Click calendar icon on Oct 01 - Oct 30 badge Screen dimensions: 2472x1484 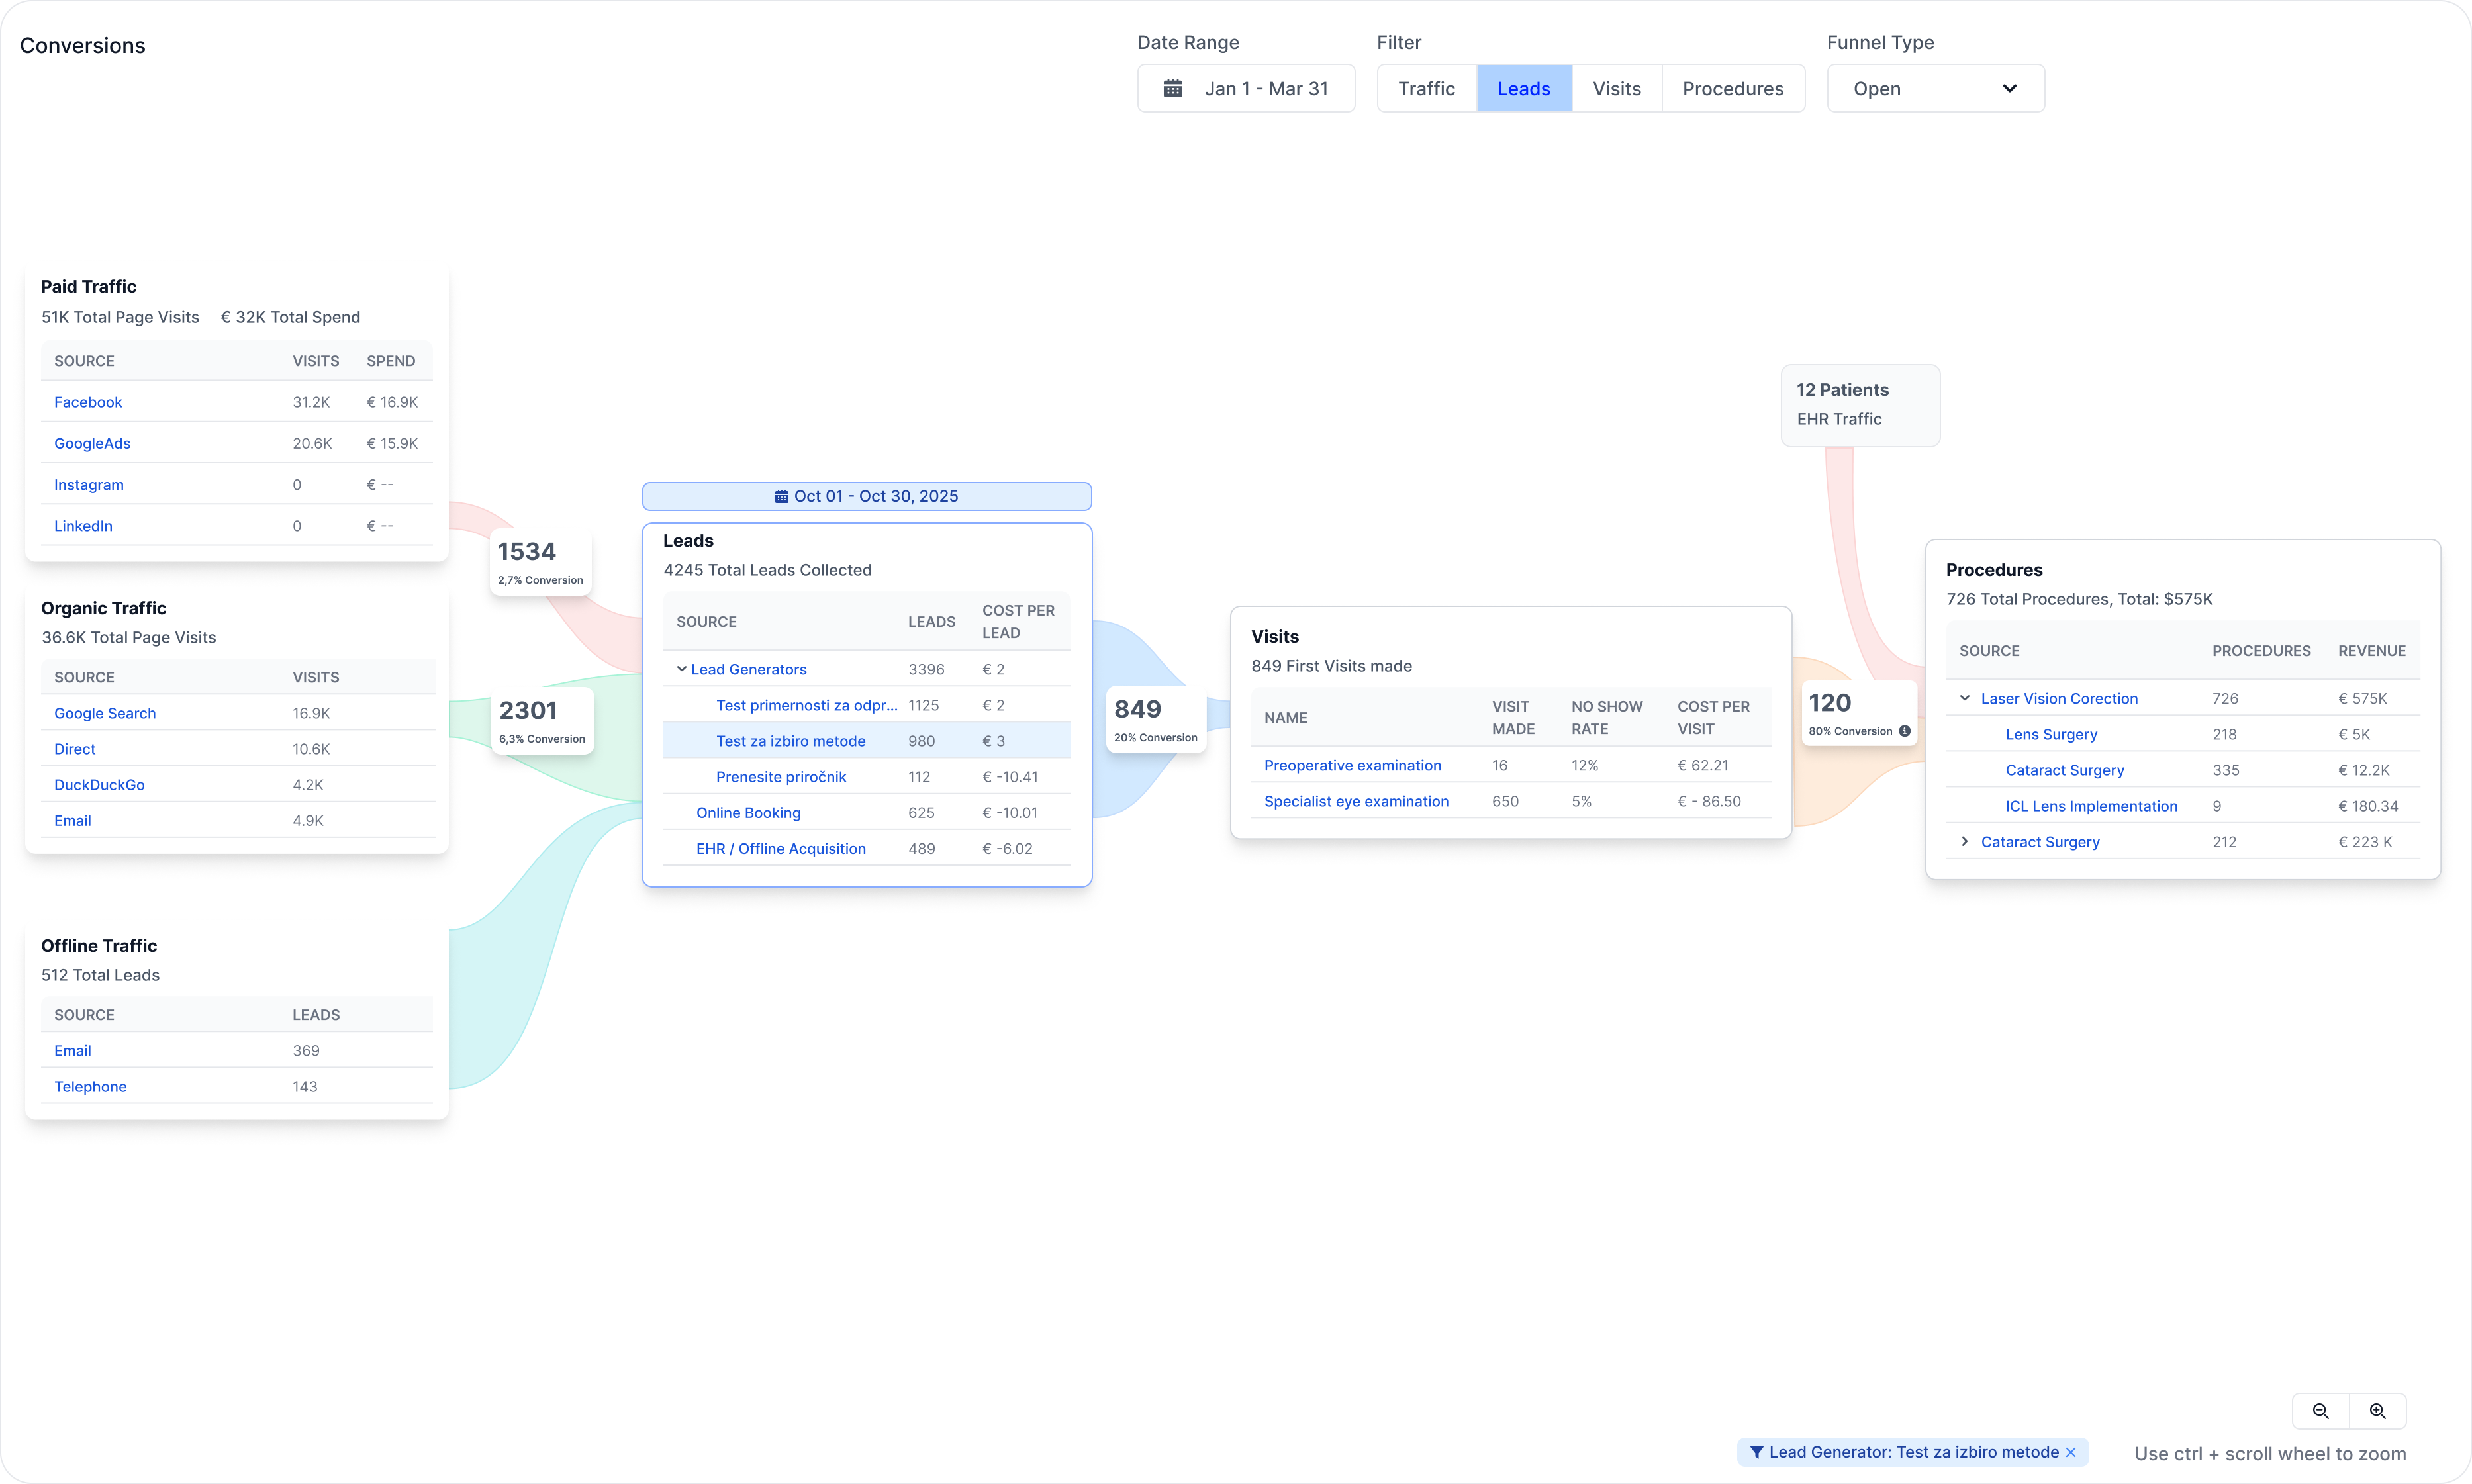(x=782, y=497)
